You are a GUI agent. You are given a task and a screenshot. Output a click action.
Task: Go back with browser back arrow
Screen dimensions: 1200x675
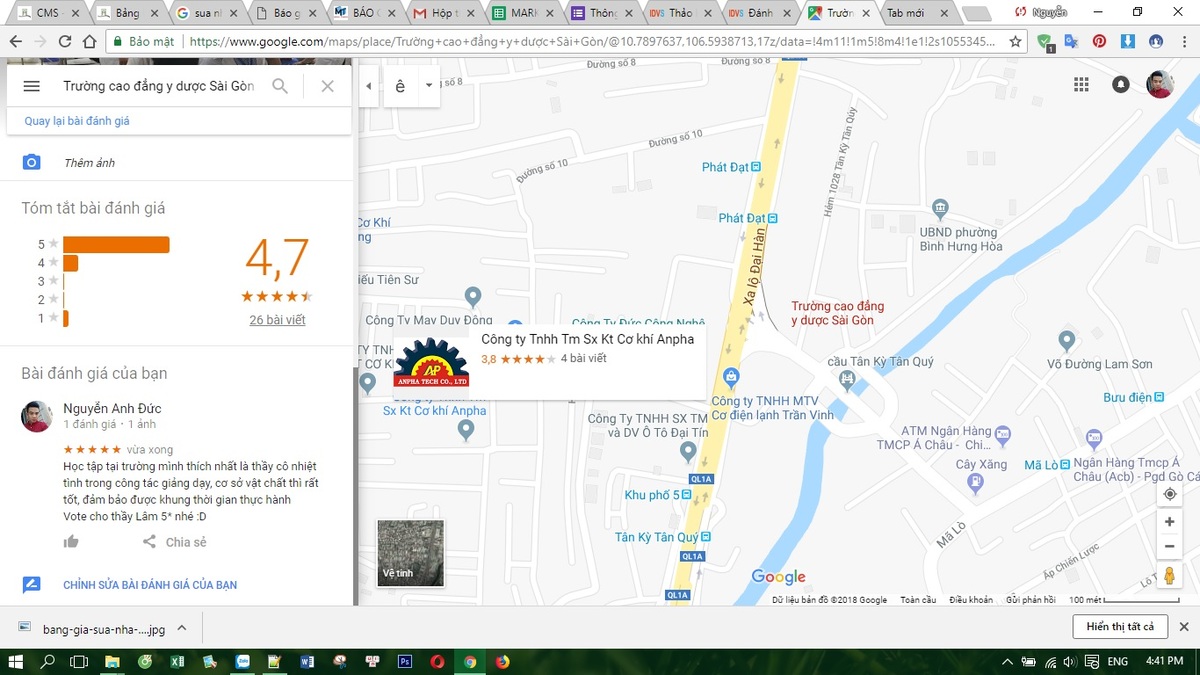click(15, 42)
